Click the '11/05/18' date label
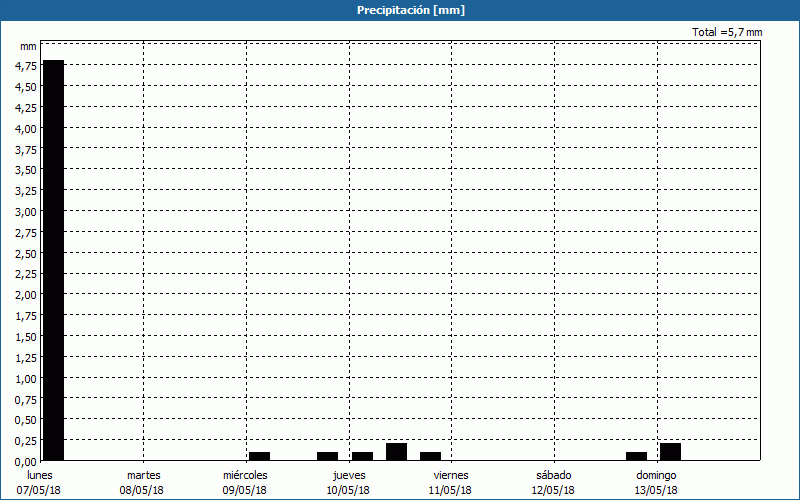Image resolution: width=800 pixels, height=500 pixels. (451, 490)
